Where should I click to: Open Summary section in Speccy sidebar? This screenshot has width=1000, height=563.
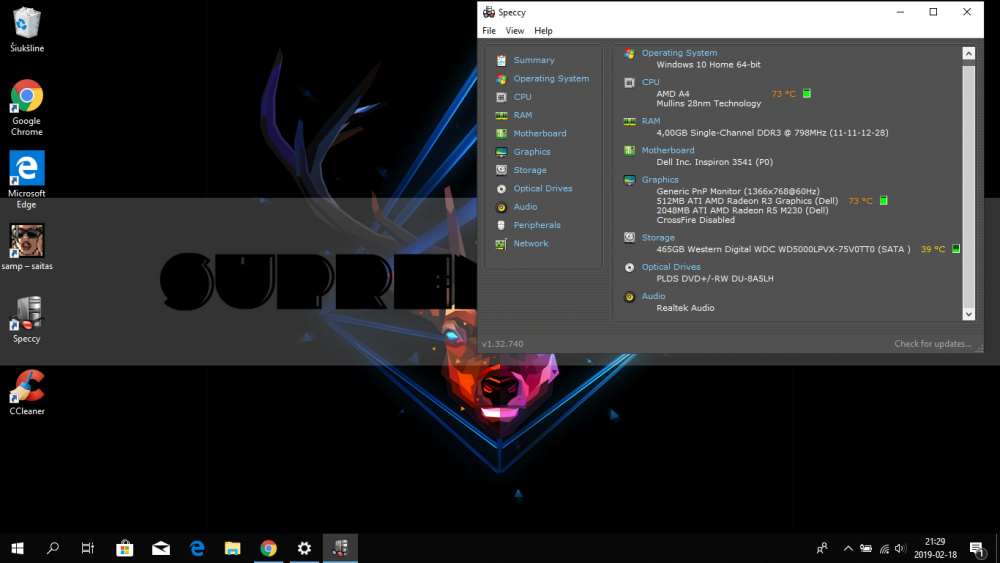point(534,60)
